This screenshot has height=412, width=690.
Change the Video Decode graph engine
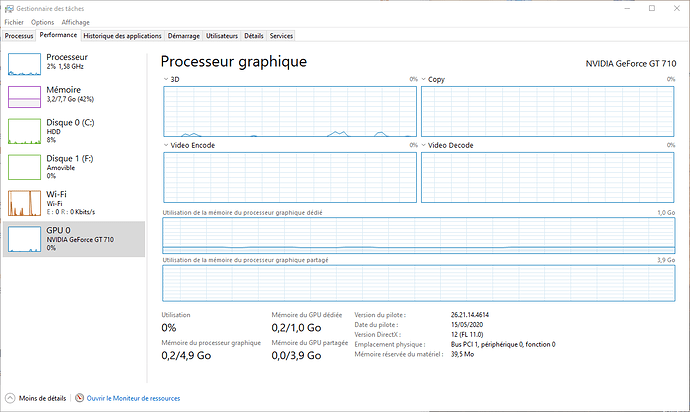[x=424, y=145]
